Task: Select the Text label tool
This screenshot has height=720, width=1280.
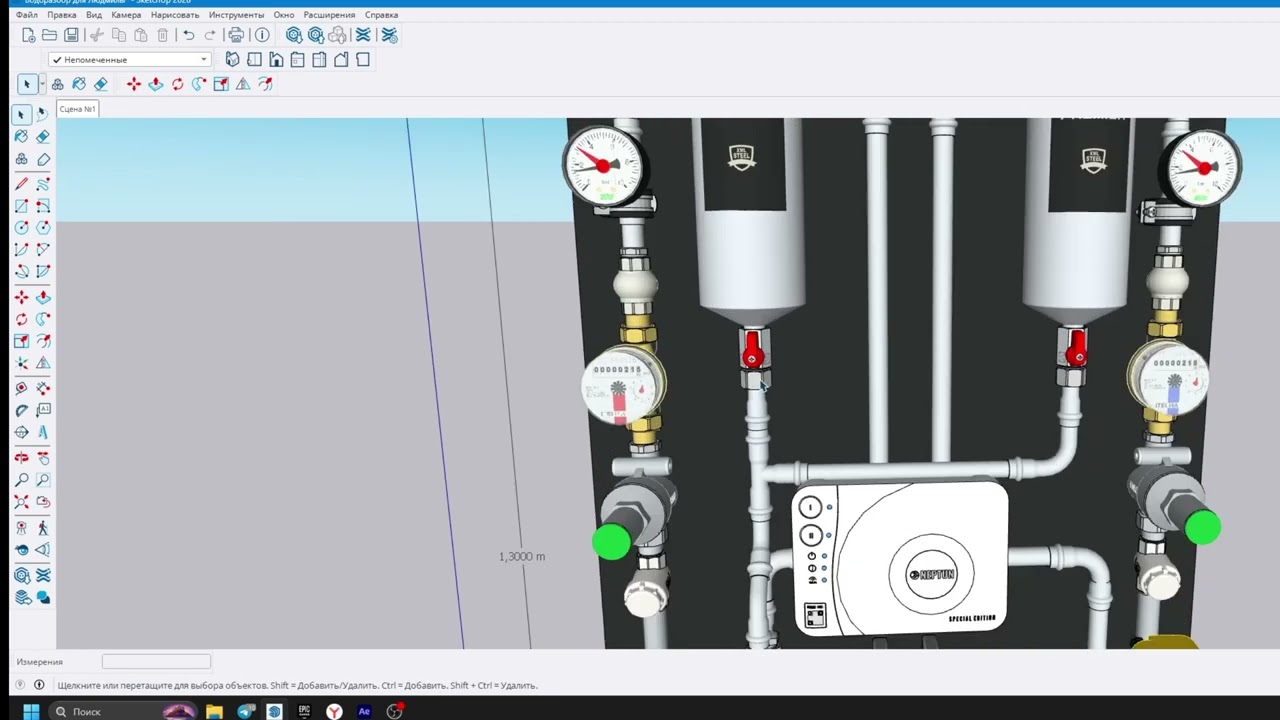Action: [43, 410]
